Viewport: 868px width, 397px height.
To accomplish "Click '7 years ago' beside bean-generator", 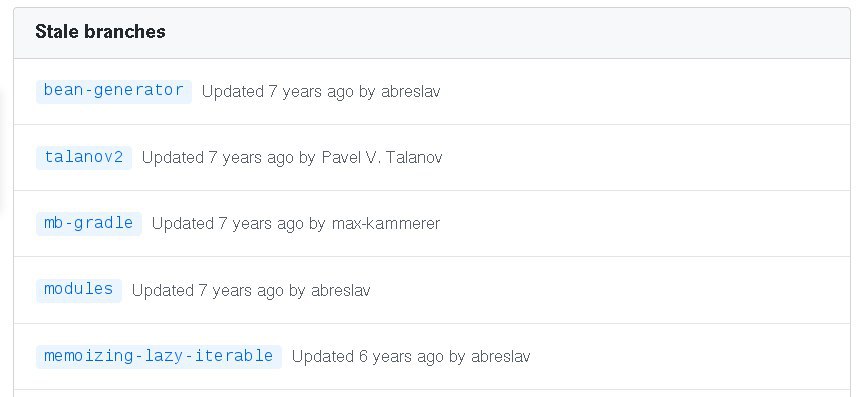I will [x=311, y=91].
